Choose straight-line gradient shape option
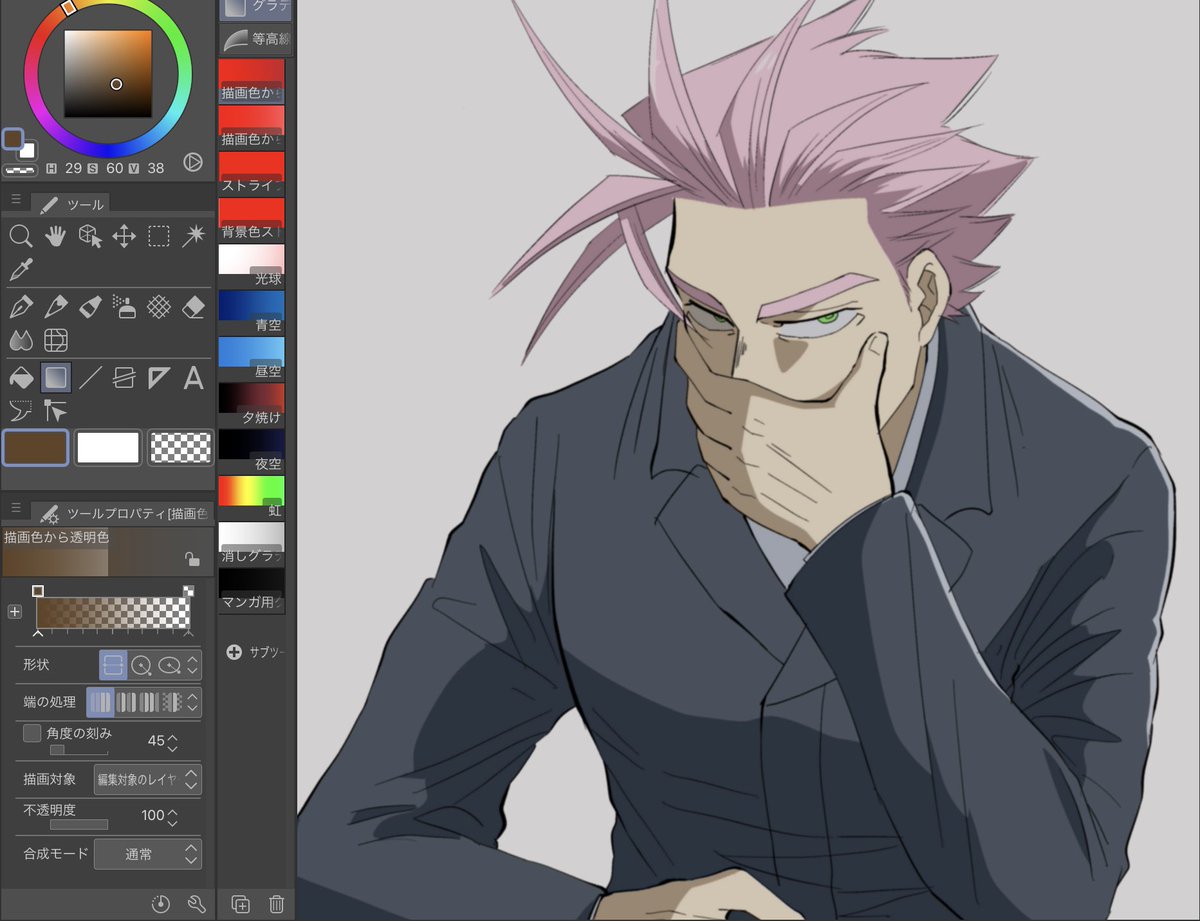 tap(113, 664)
